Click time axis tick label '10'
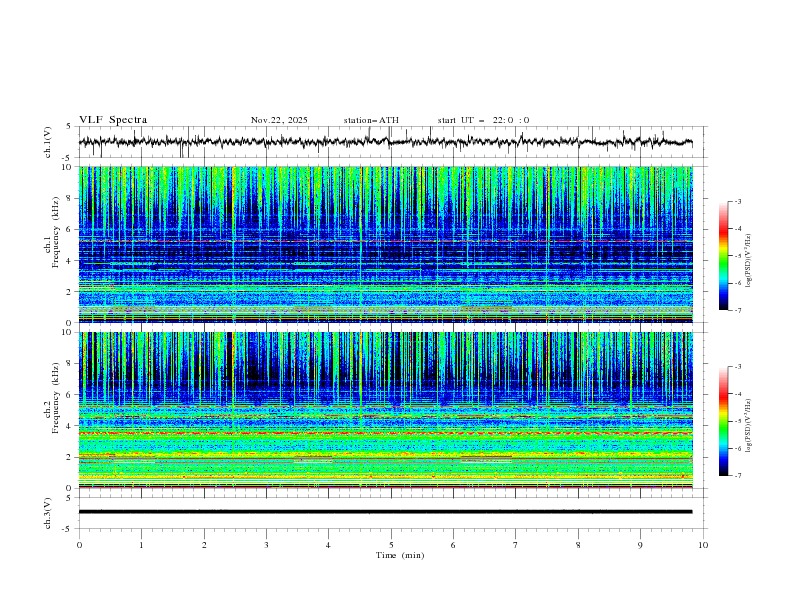 pos(703,545)
